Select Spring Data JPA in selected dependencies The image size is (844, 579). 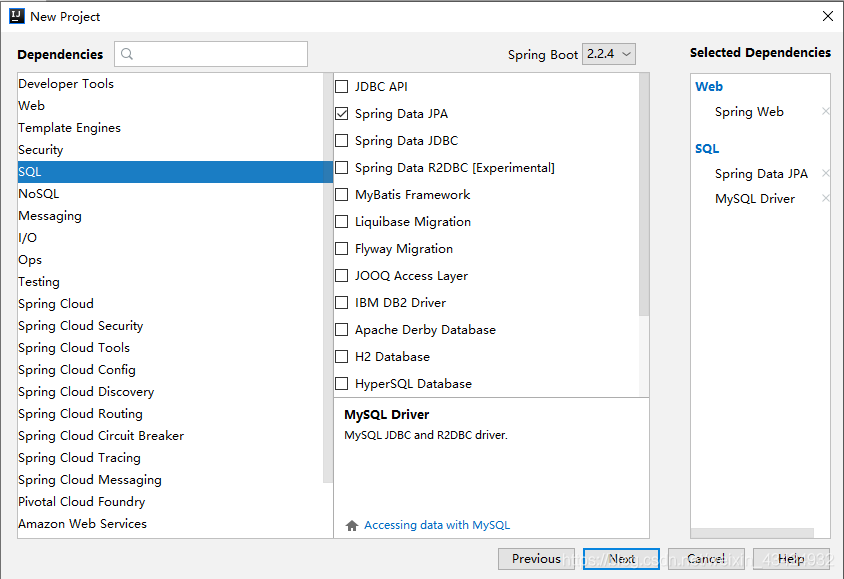(761, 174)
